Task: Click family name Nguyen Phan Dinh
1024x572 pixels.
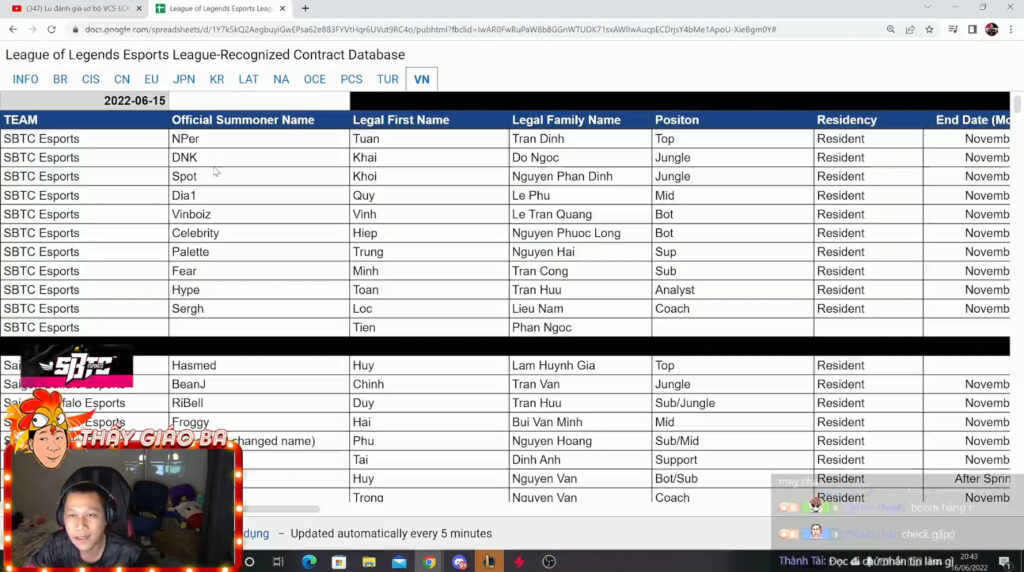Action: [x=580, y=176]
